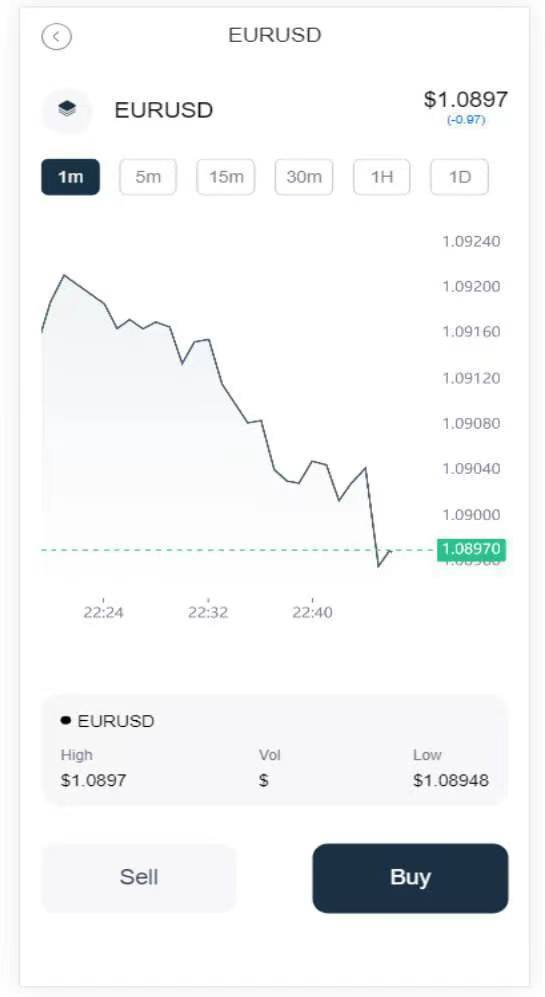Click the 22:40 time axis marker
The width and height of the screenshot is (545, 997).
[x=312, y=612]
